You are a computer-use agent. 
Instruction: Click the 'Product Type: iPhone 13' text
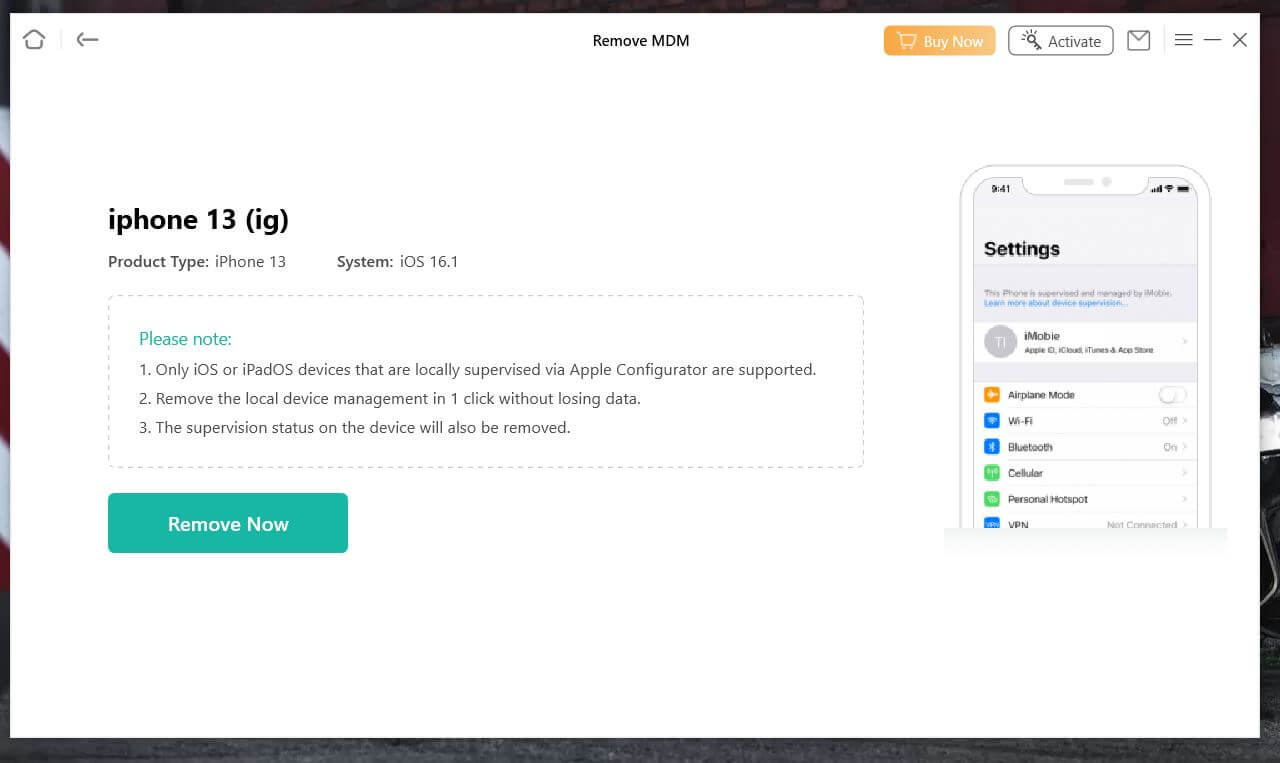(x=197, y=262)
